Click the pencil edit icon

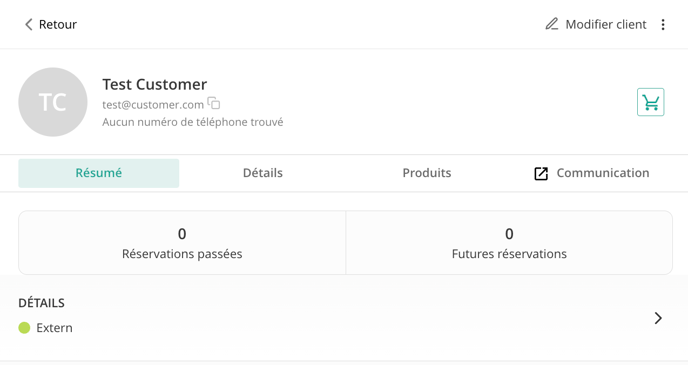pos(552,24)
